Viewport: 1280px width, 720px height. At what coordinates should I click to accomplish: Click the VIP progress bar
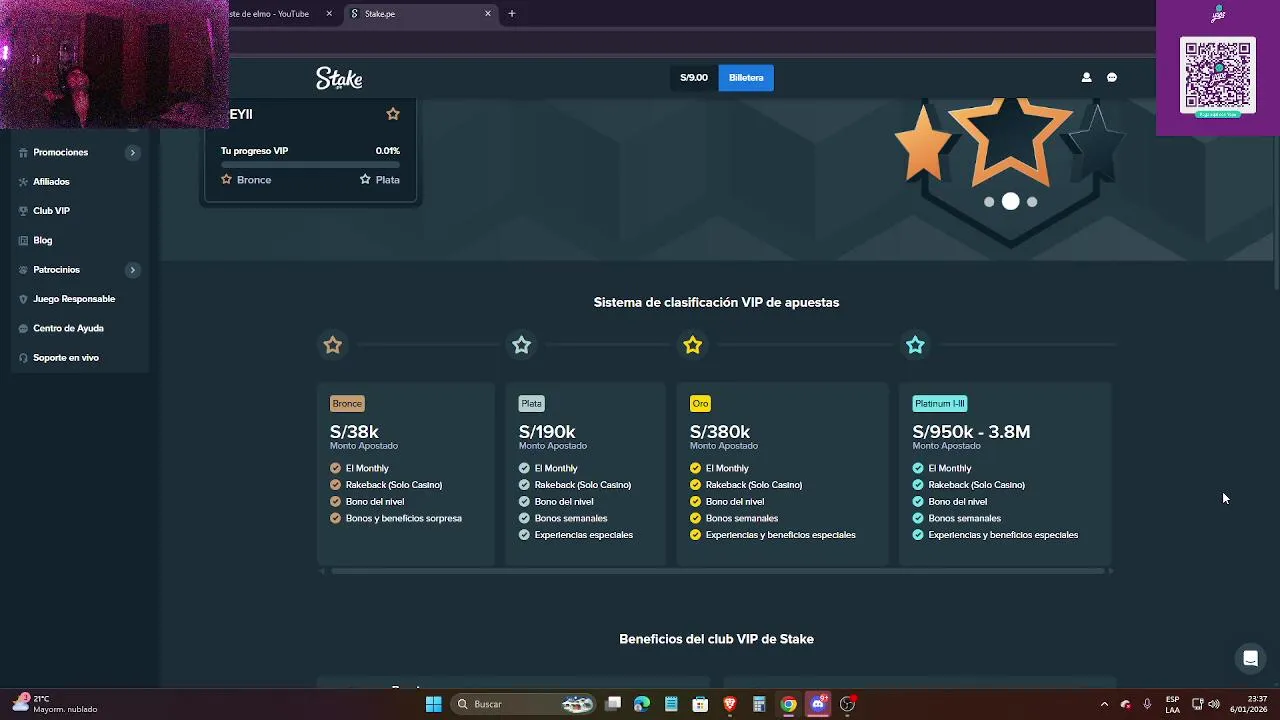[x=310, y=164]
